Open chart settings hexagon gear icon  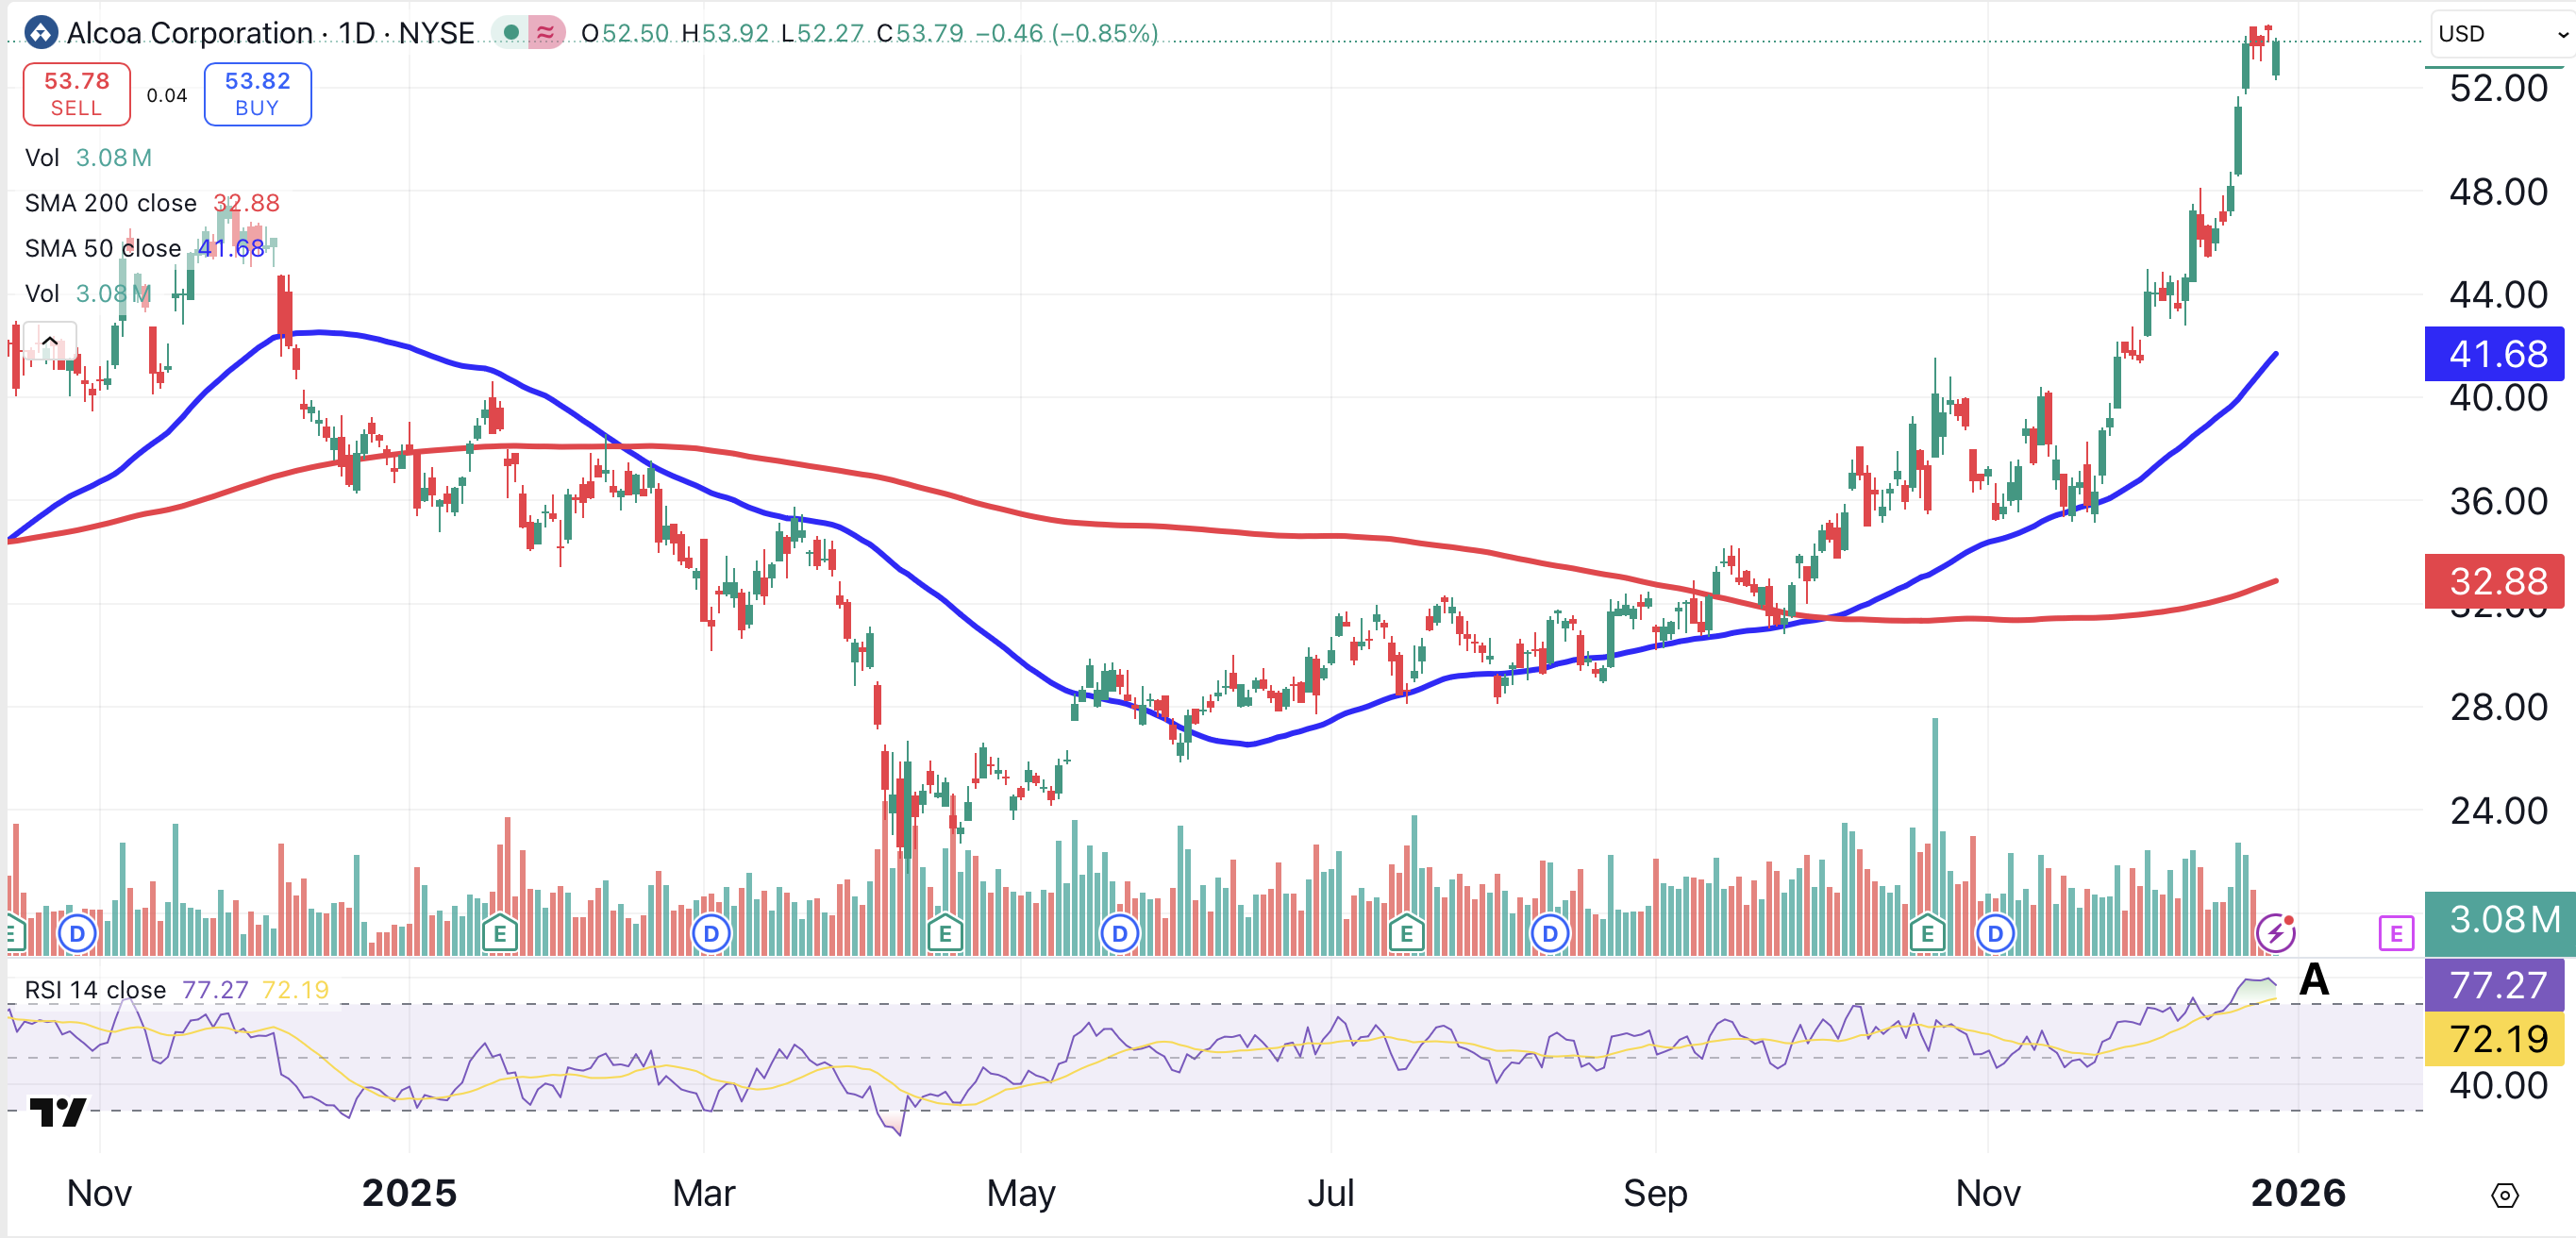click(2504, 1195)
